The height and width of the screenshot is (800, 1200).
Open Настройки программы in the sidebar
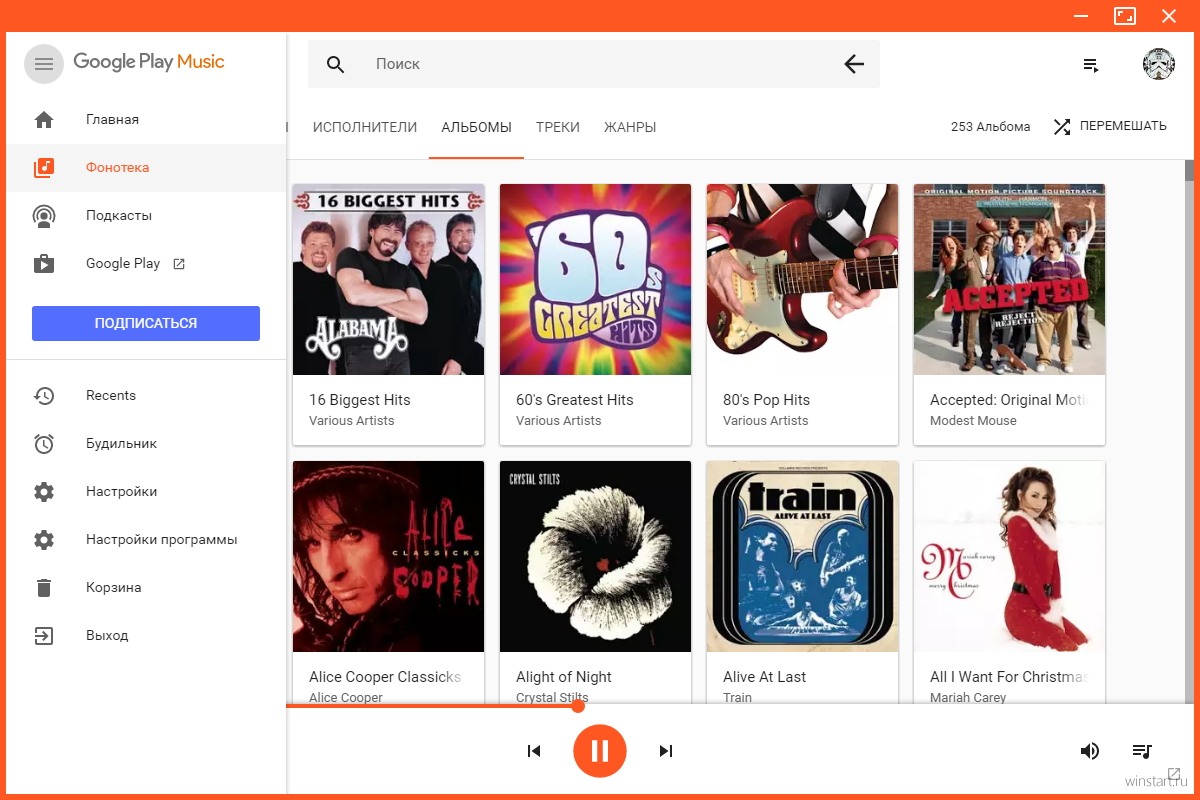(146, 540)
